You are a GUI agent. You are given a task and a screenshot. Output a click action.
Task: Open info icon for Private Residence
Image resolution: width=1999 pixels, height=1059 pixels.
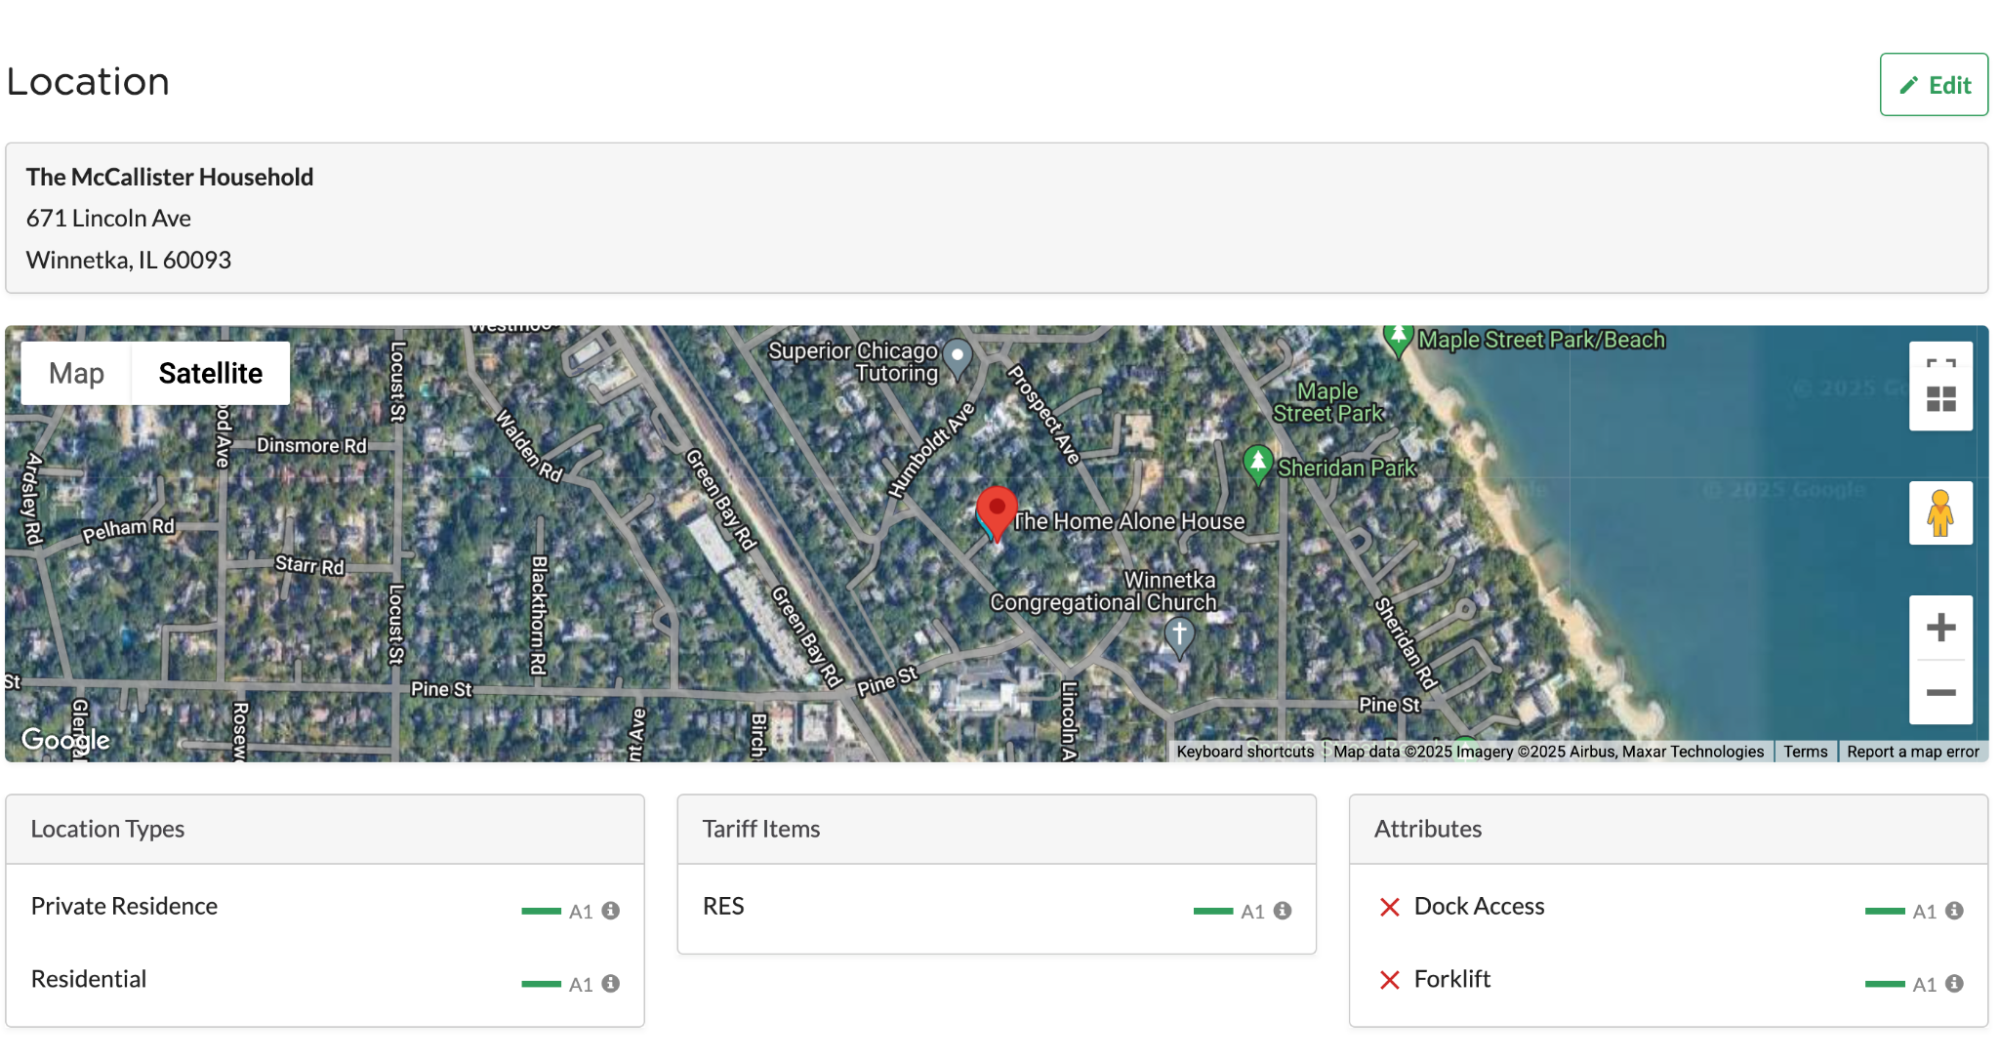click(x=611, y=911)
